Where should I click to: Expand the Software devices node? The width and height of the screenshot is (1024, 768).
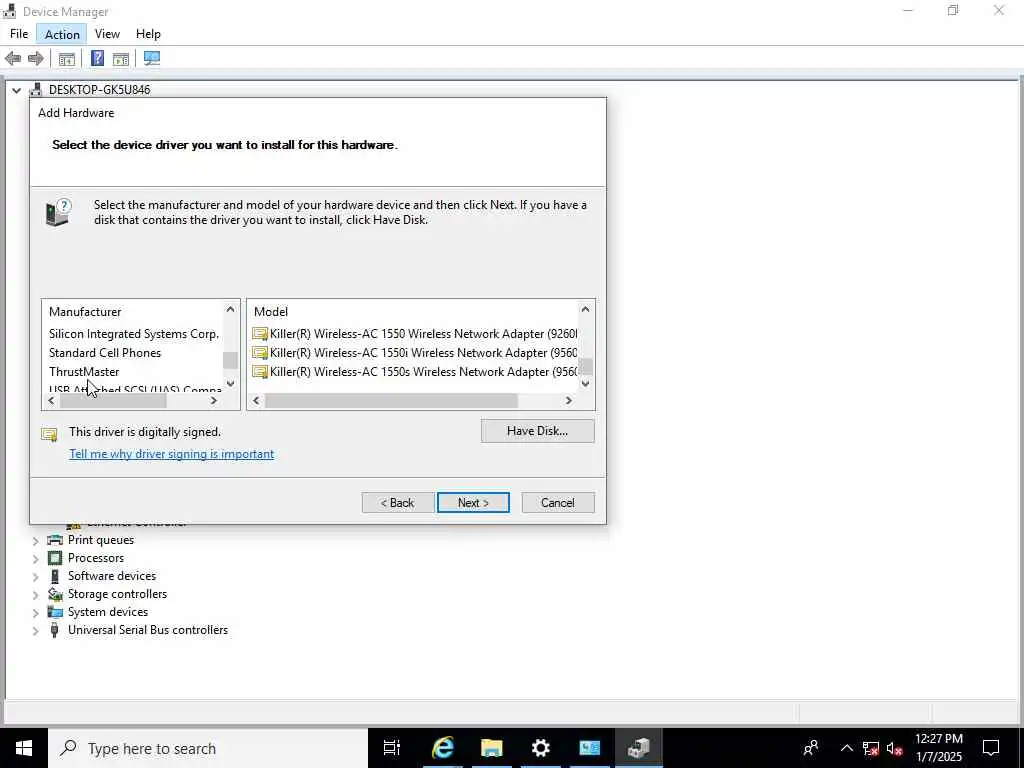[x=36, y=577]
